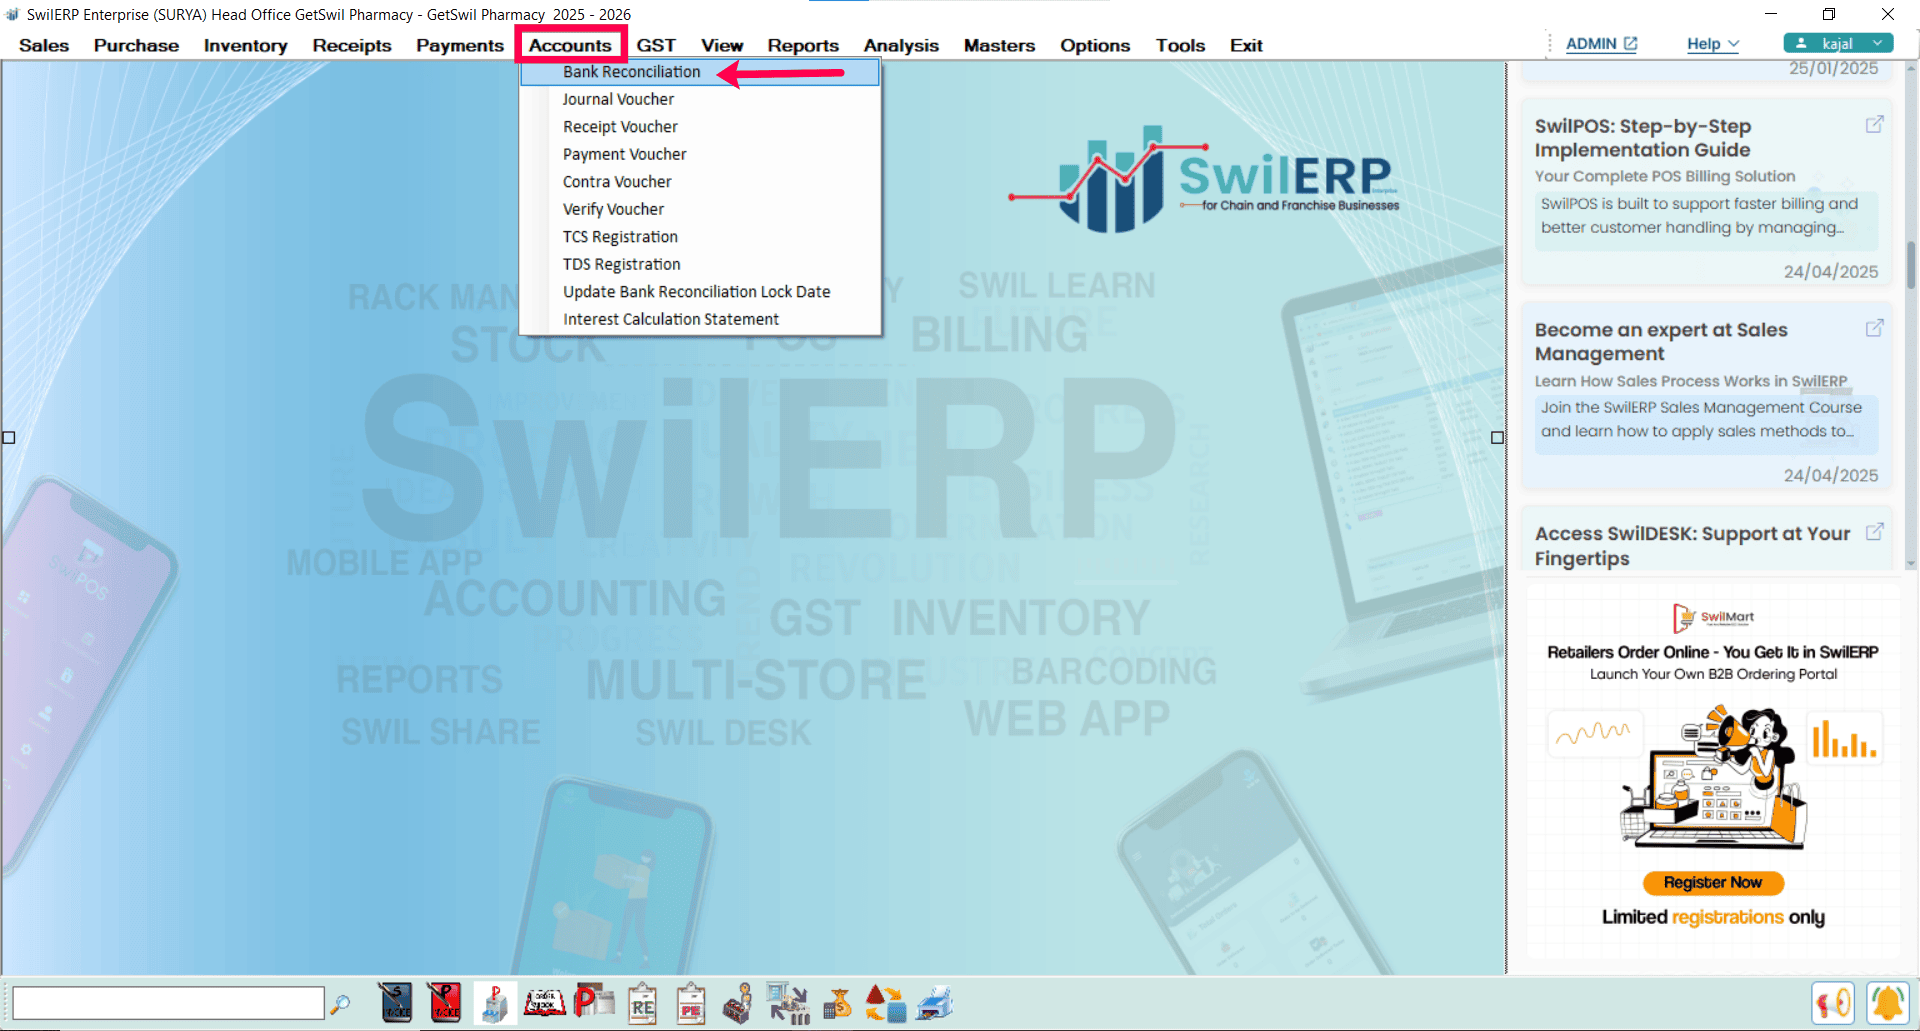
Task: Open Sales Management card external link icon
Action: click(x=1875, y=328)
